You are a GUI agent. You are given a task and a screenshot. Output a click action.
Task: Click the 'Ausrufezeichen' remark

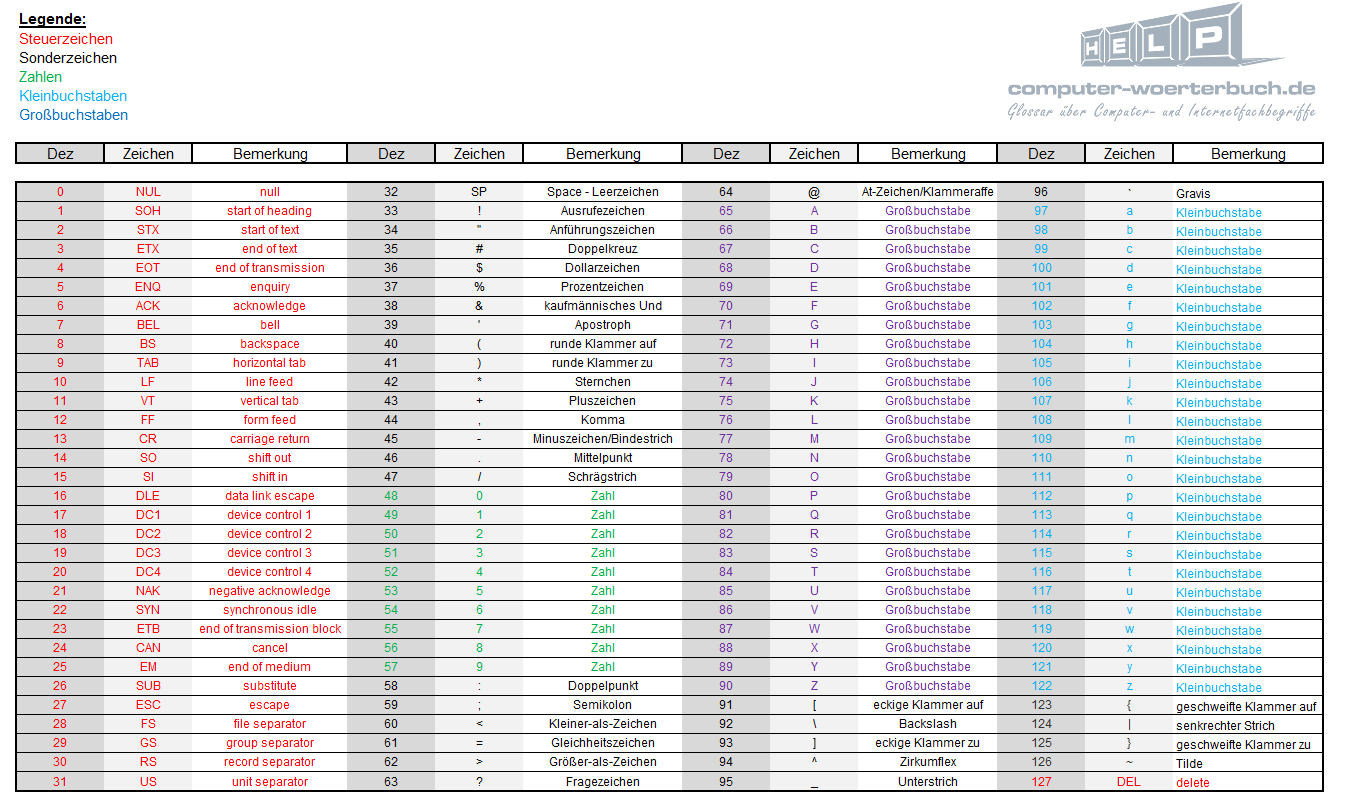click(603, 211)
